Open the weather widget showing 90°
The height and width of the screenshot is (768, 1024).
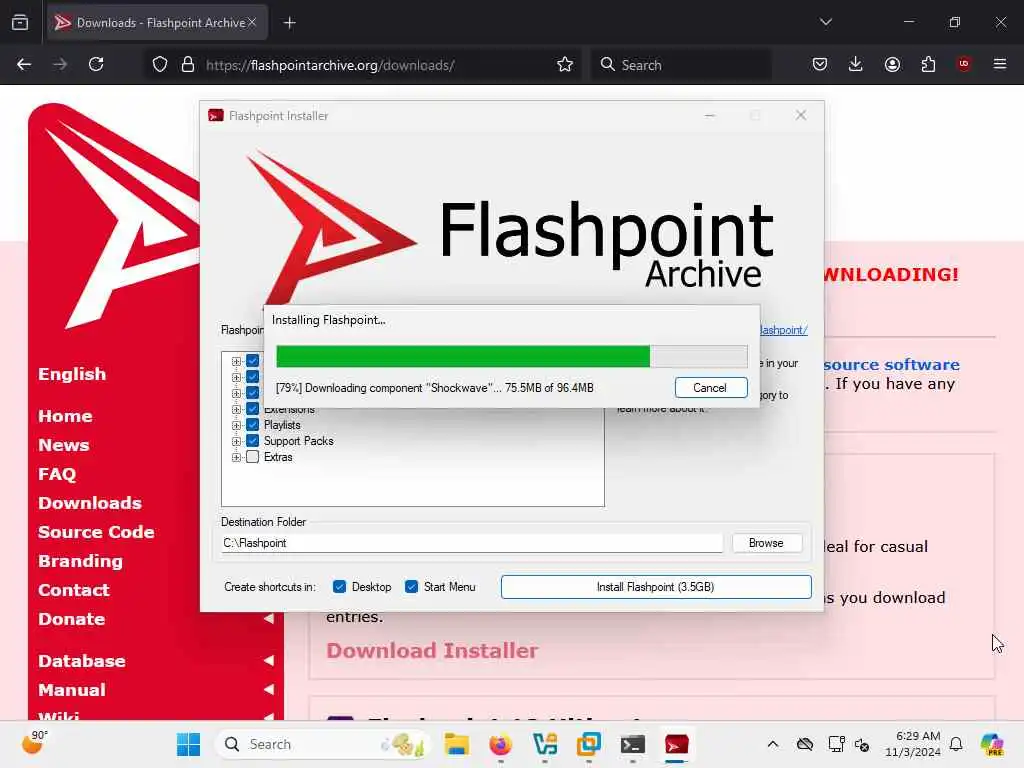coord(35,743)
